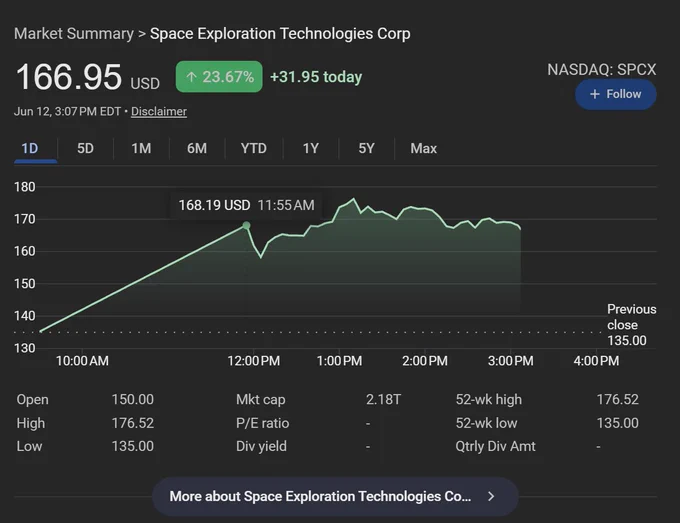
Task: Select the 6M time range tab
Action: (x=197, y=149)
